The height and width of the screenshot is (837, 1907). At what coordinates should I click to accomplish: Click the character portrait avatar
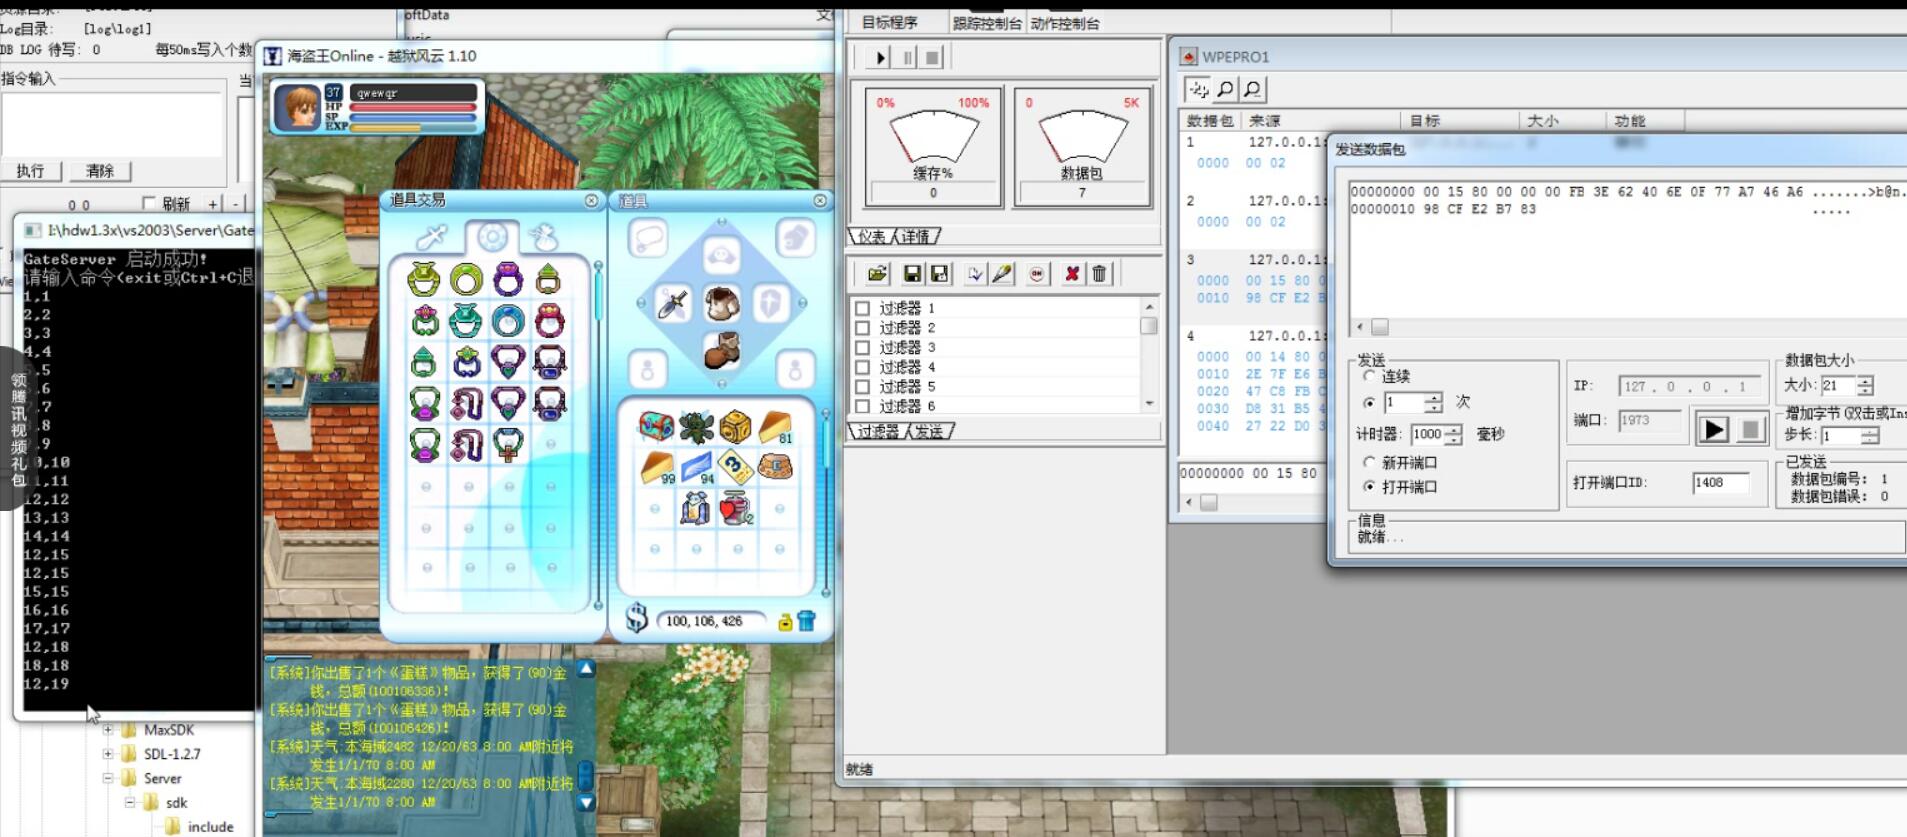point(297,107)
